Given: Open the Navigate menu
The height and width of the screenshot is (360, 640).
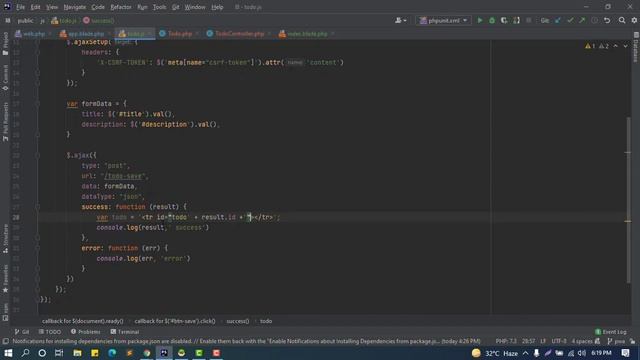Looking at the screenshot, I should [75, 7].
